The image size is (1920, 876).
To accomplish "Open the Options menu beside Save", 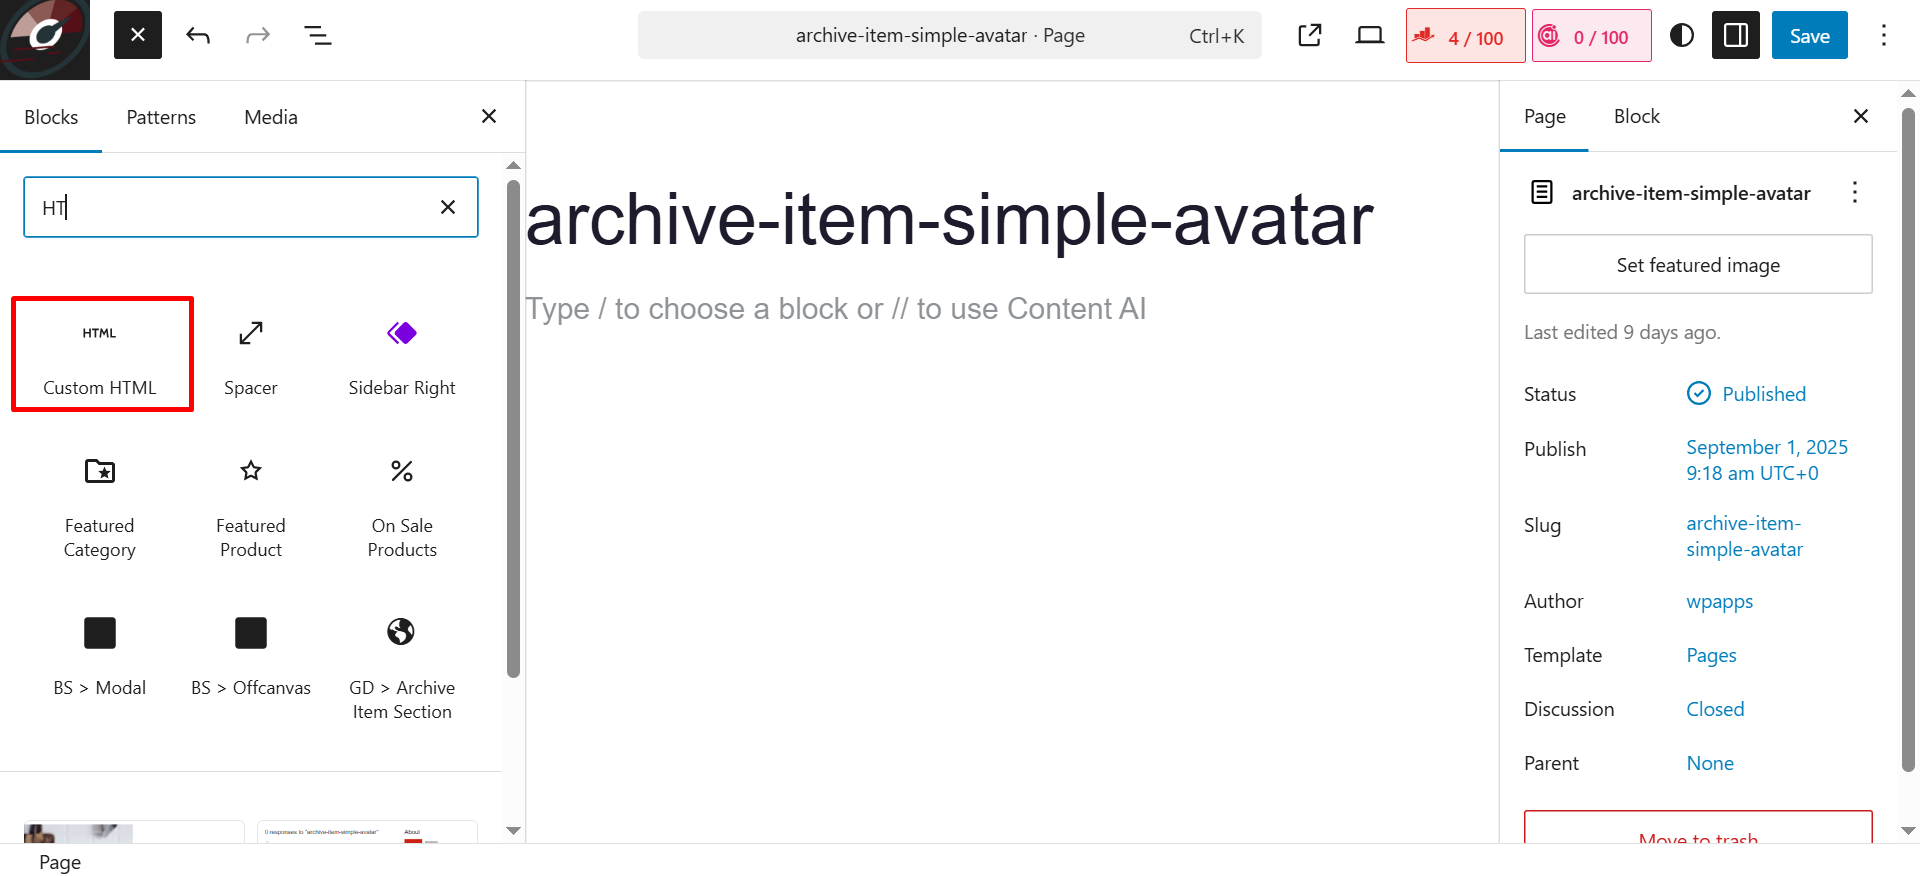I will pyautogui.click(x=1884, y=36).
